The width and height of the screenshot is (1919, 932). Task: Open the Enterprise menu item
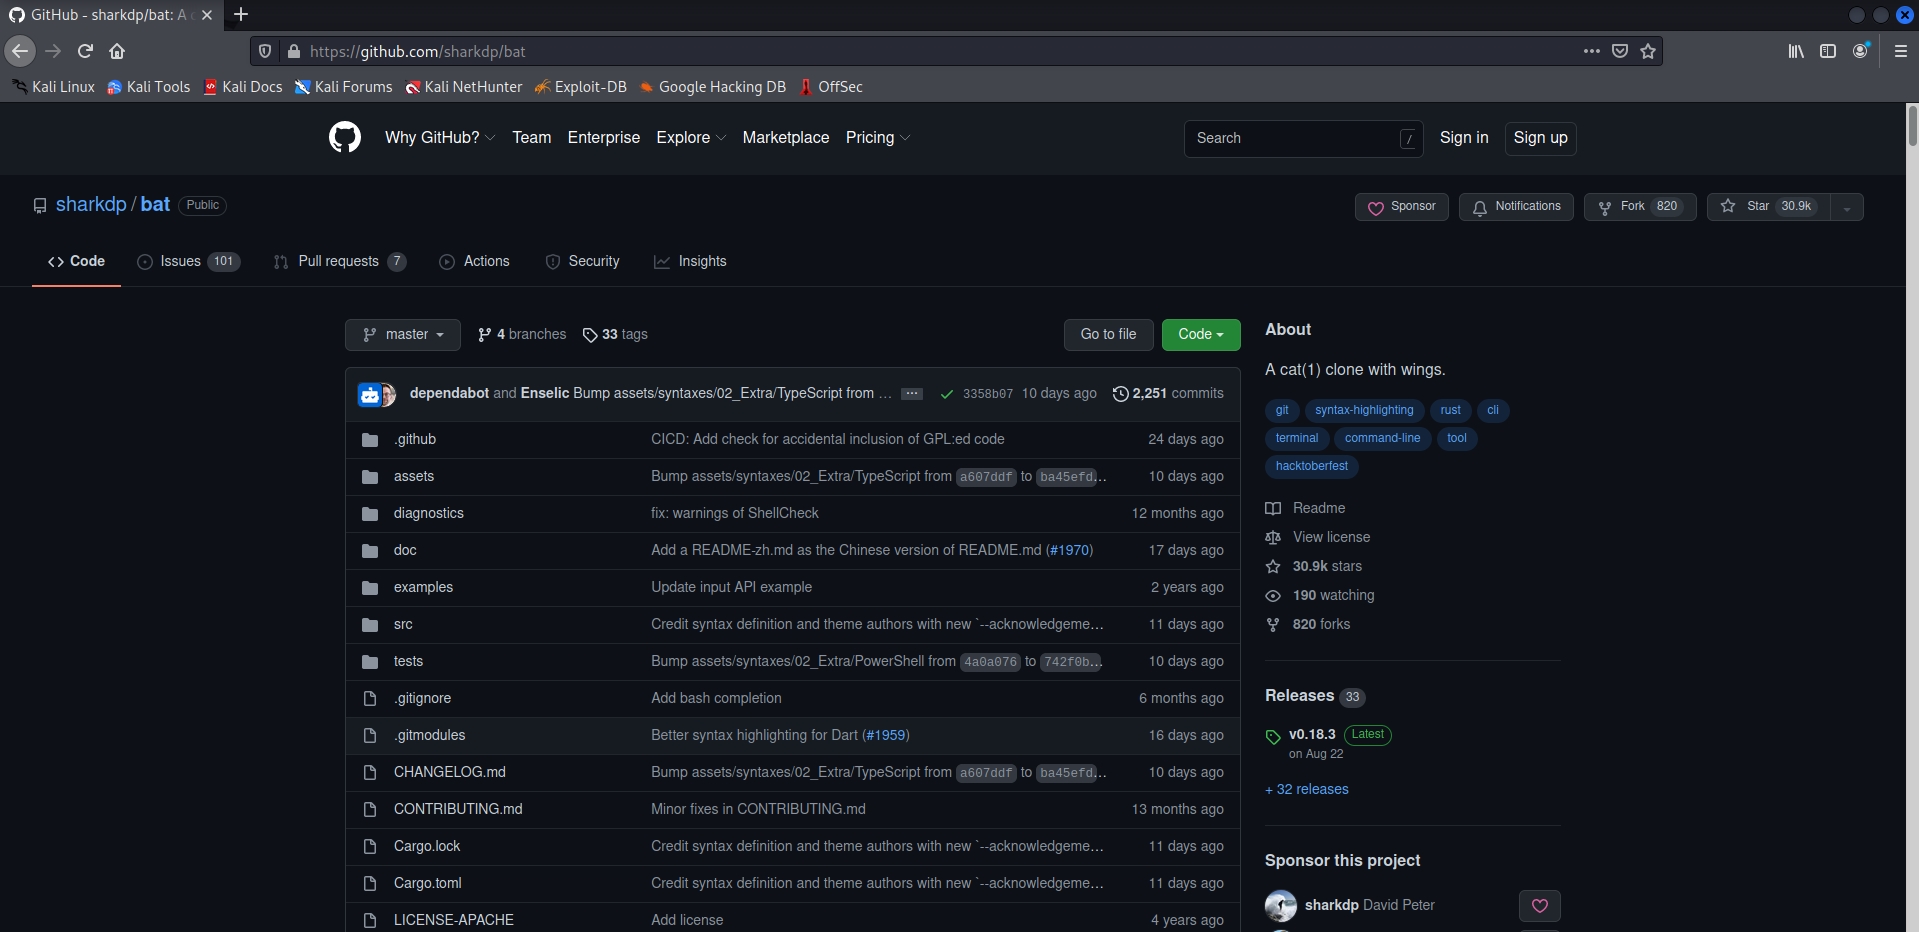[x=604, y=138]
